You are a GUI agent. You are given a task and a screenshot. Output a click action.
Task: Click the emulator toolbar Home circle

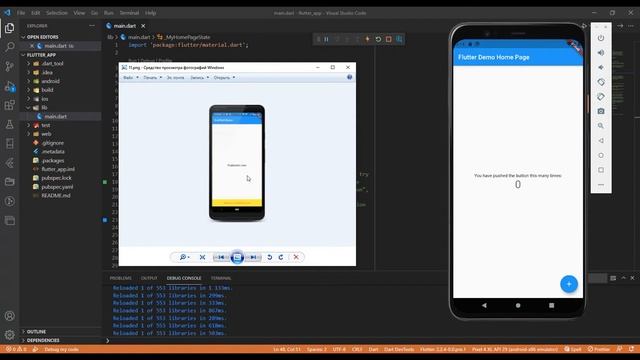[x=601, y=155]
